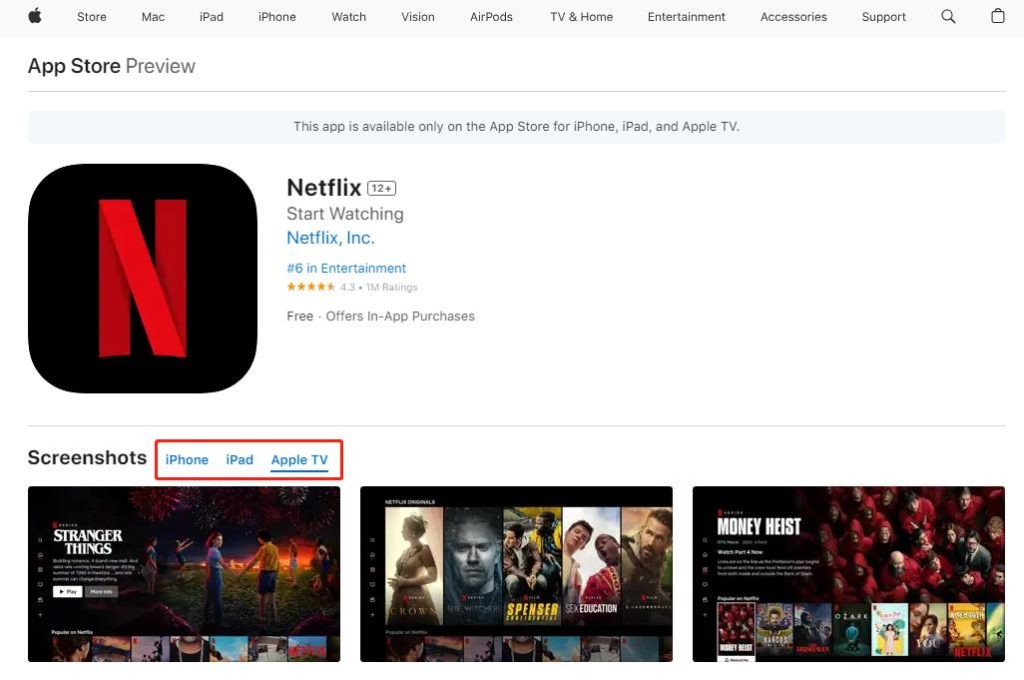Open the iPhone navigation menu
Image resolution: width=1024 pixels, height=680 pixels.
point(277,17)
